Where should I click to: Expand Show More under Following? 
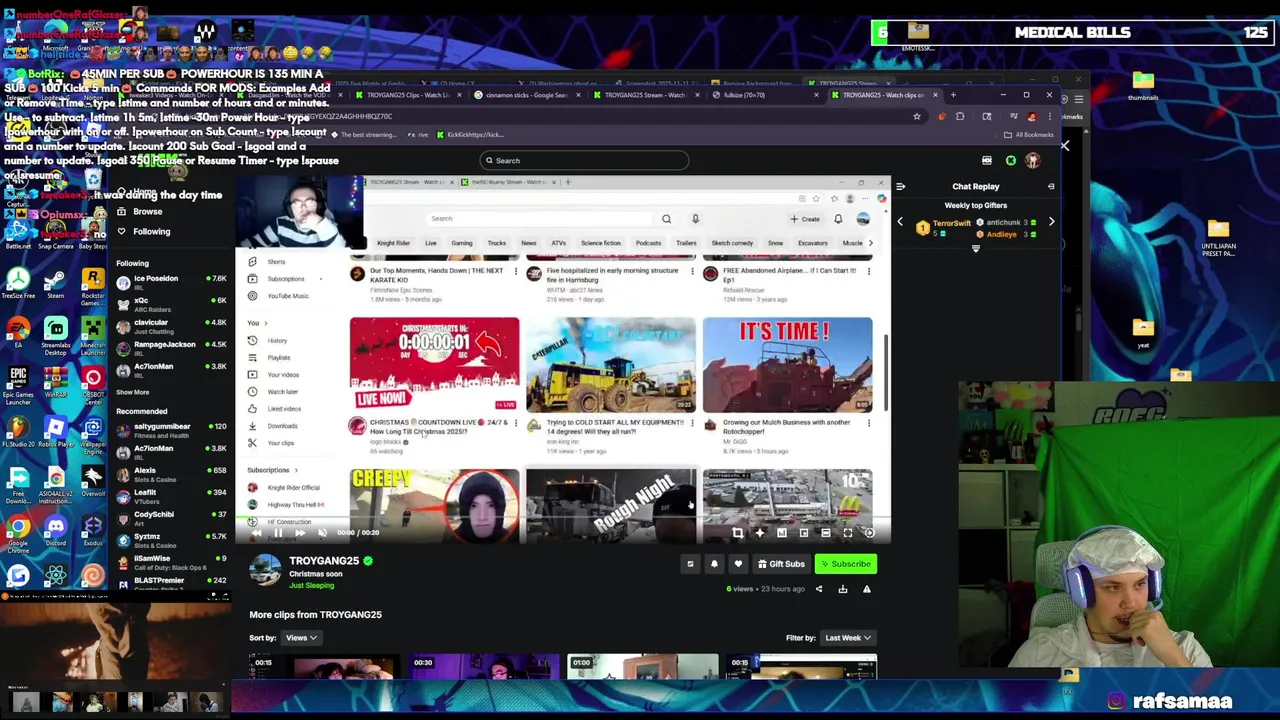[x=132, y=392]
